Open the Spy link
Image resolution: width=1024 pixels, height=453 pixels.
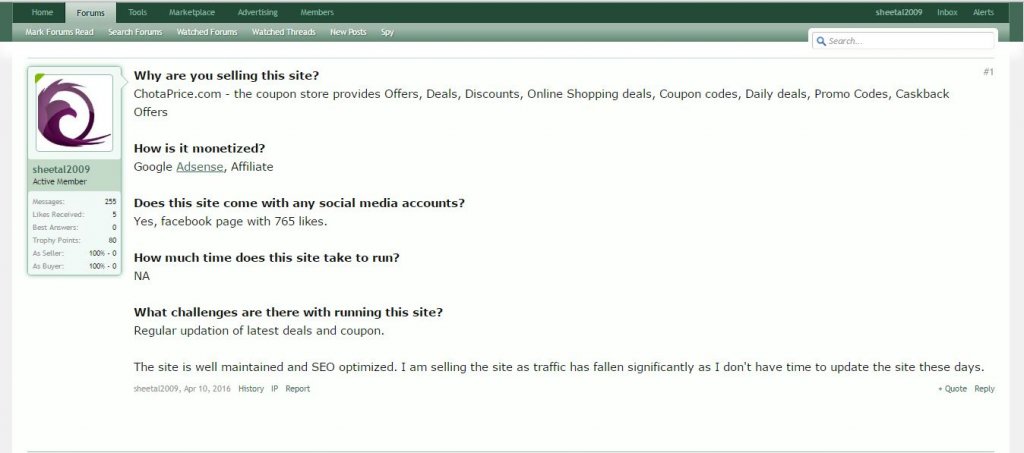pos(387,32)
